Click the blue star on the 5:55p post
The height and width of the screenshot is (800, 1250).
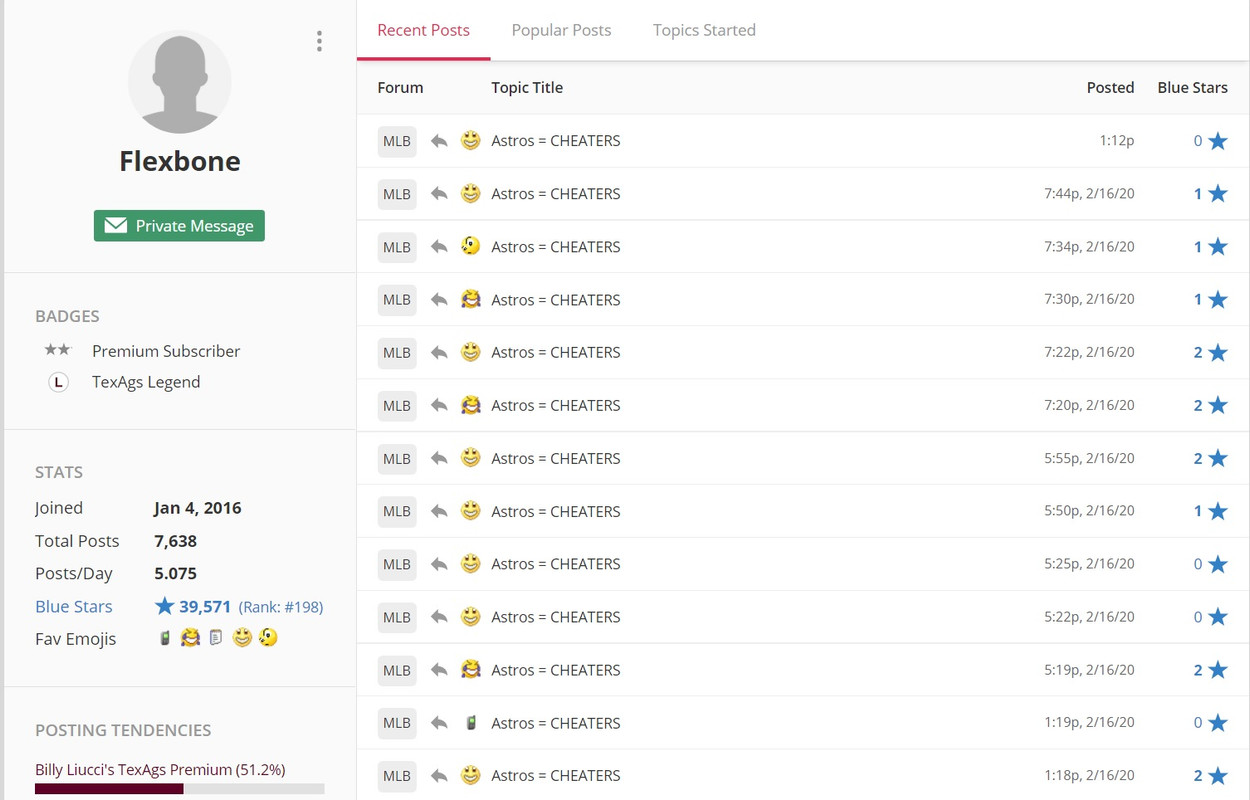(1217, 458)
